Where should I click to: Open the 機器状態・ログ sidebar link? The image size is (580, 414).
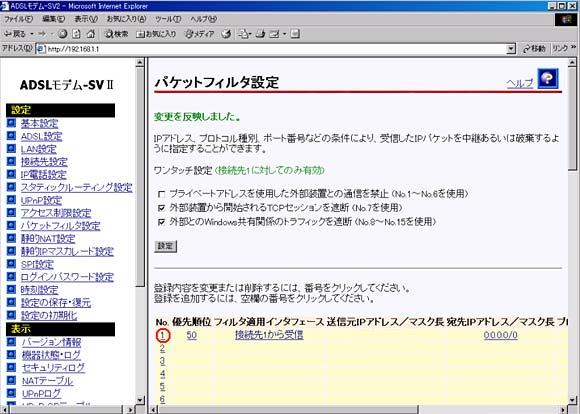click(x=51, y=355)
